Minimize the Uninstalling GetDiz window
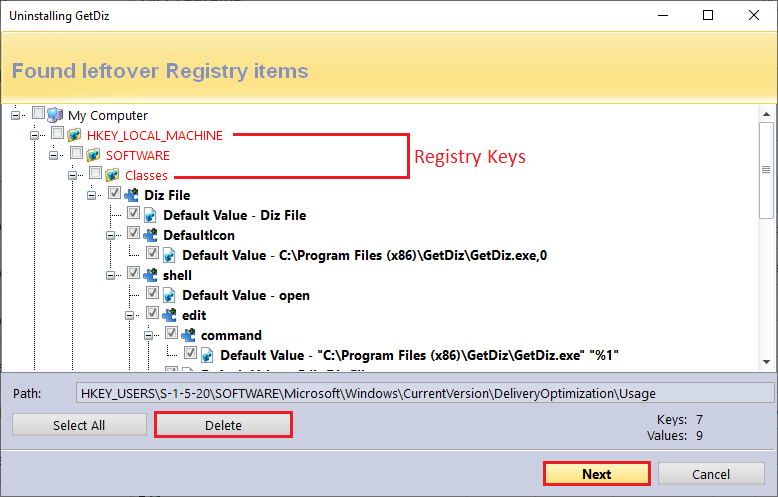 pyautogui.click(x=663, y=15)
